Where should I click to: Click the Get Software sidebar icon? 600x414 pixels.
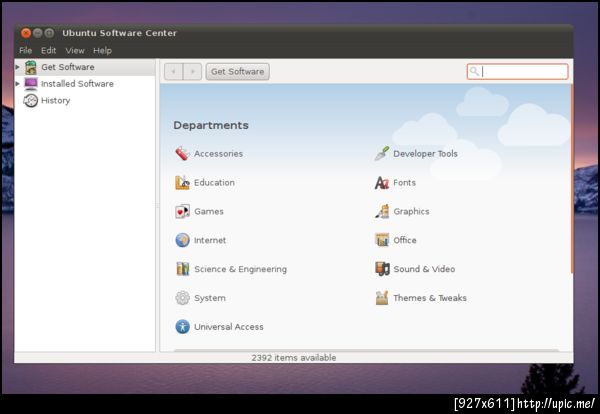pyautogui.click(x=31, y=67)
